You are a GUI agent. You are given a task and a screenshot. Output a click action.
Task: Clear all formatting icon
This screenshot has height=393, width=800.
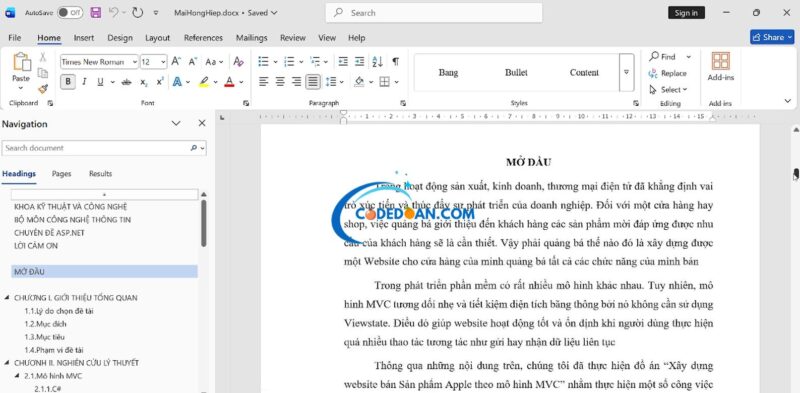pyautogui.click(x=238, y=62)
